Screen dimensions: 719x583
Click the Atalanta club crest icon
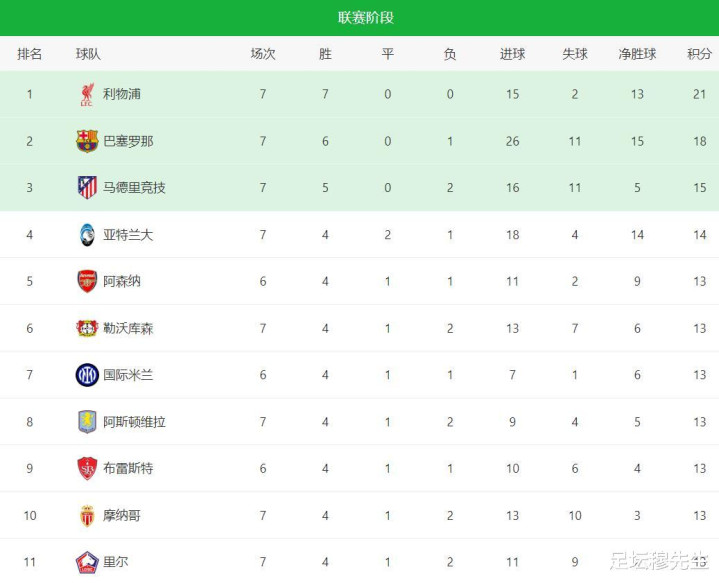point(87,234)
